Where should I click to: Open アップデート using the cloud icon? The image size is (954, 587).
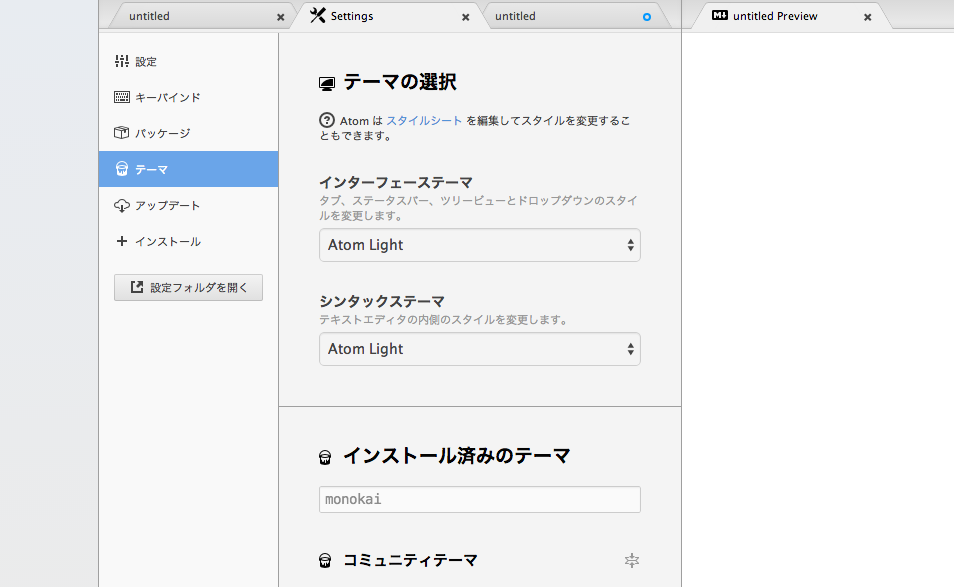(x=122, y=205)
